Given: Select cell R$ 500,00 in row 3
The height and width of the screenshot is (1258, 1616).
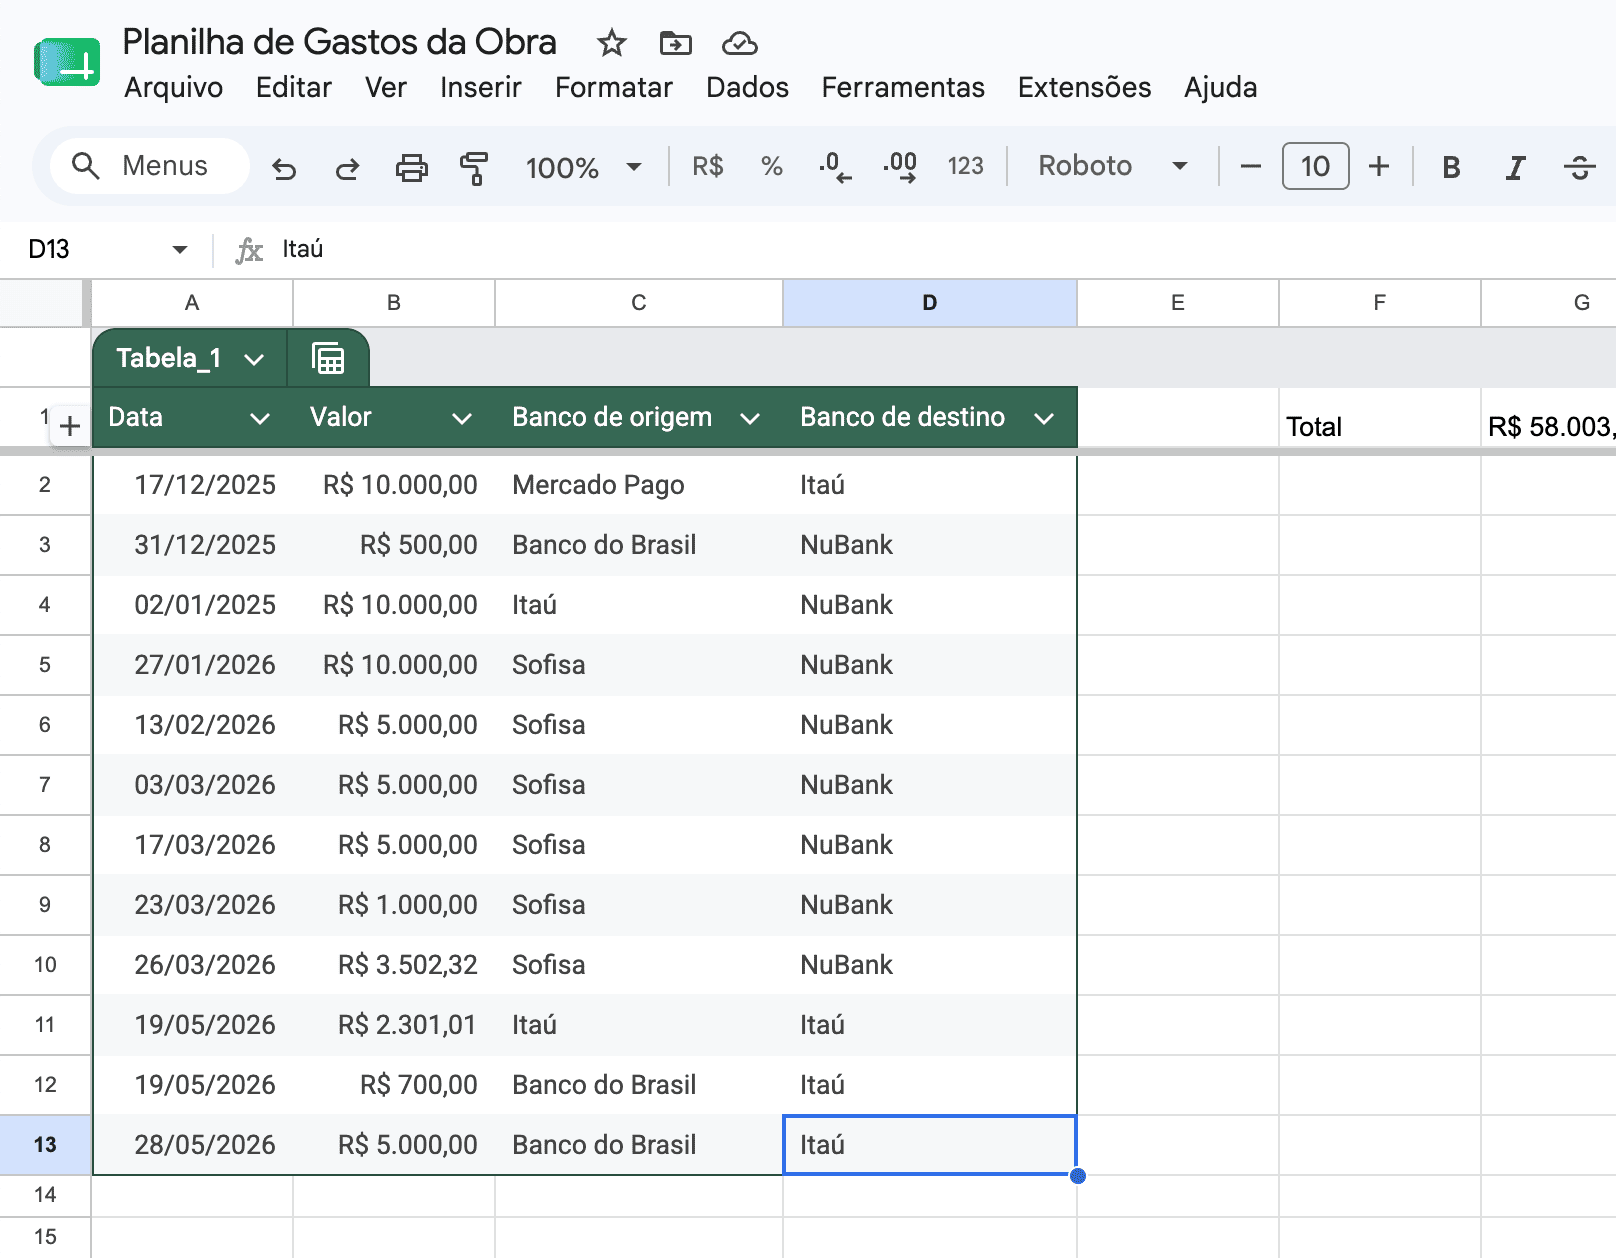Looking at the screenshot, I should [394, 545].
